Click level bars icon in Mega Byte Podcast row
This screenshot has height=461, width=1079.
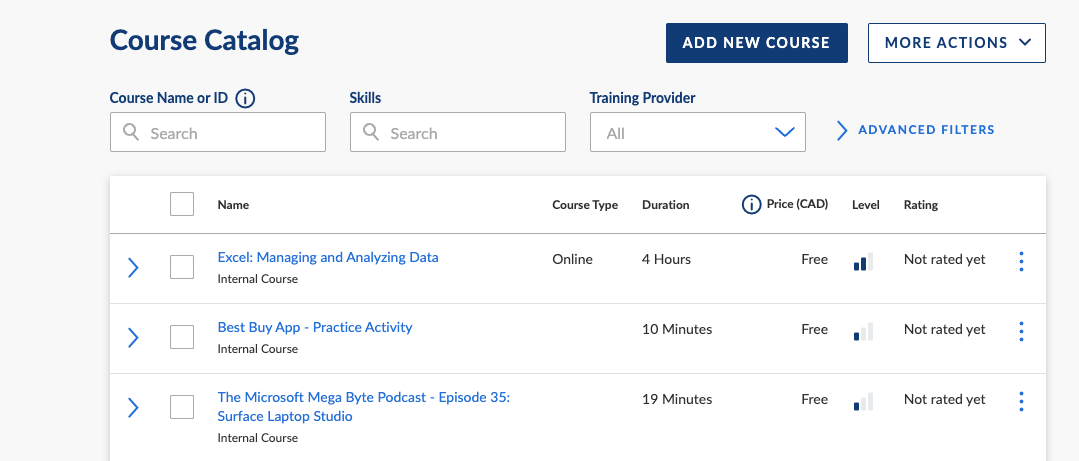[863, 402]
